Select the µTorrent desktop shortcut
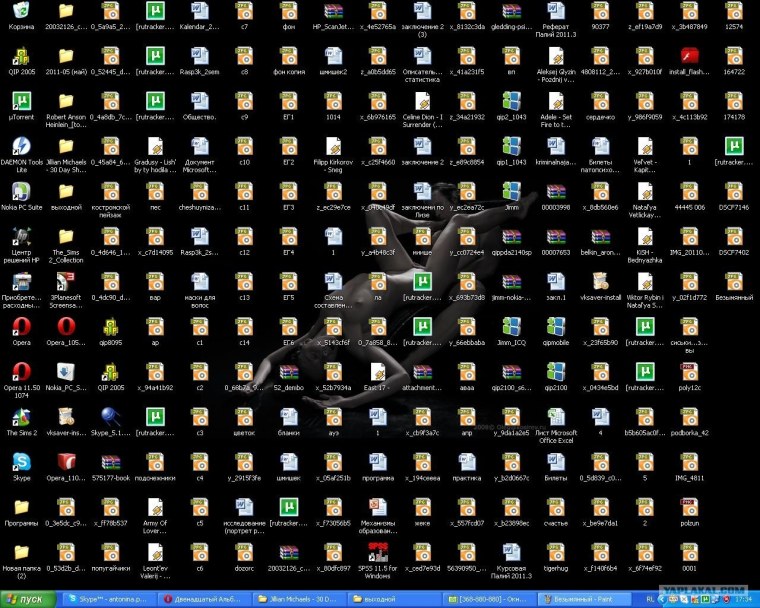The width and height of the screenshot is (760, 608). [x=21, y=101]
